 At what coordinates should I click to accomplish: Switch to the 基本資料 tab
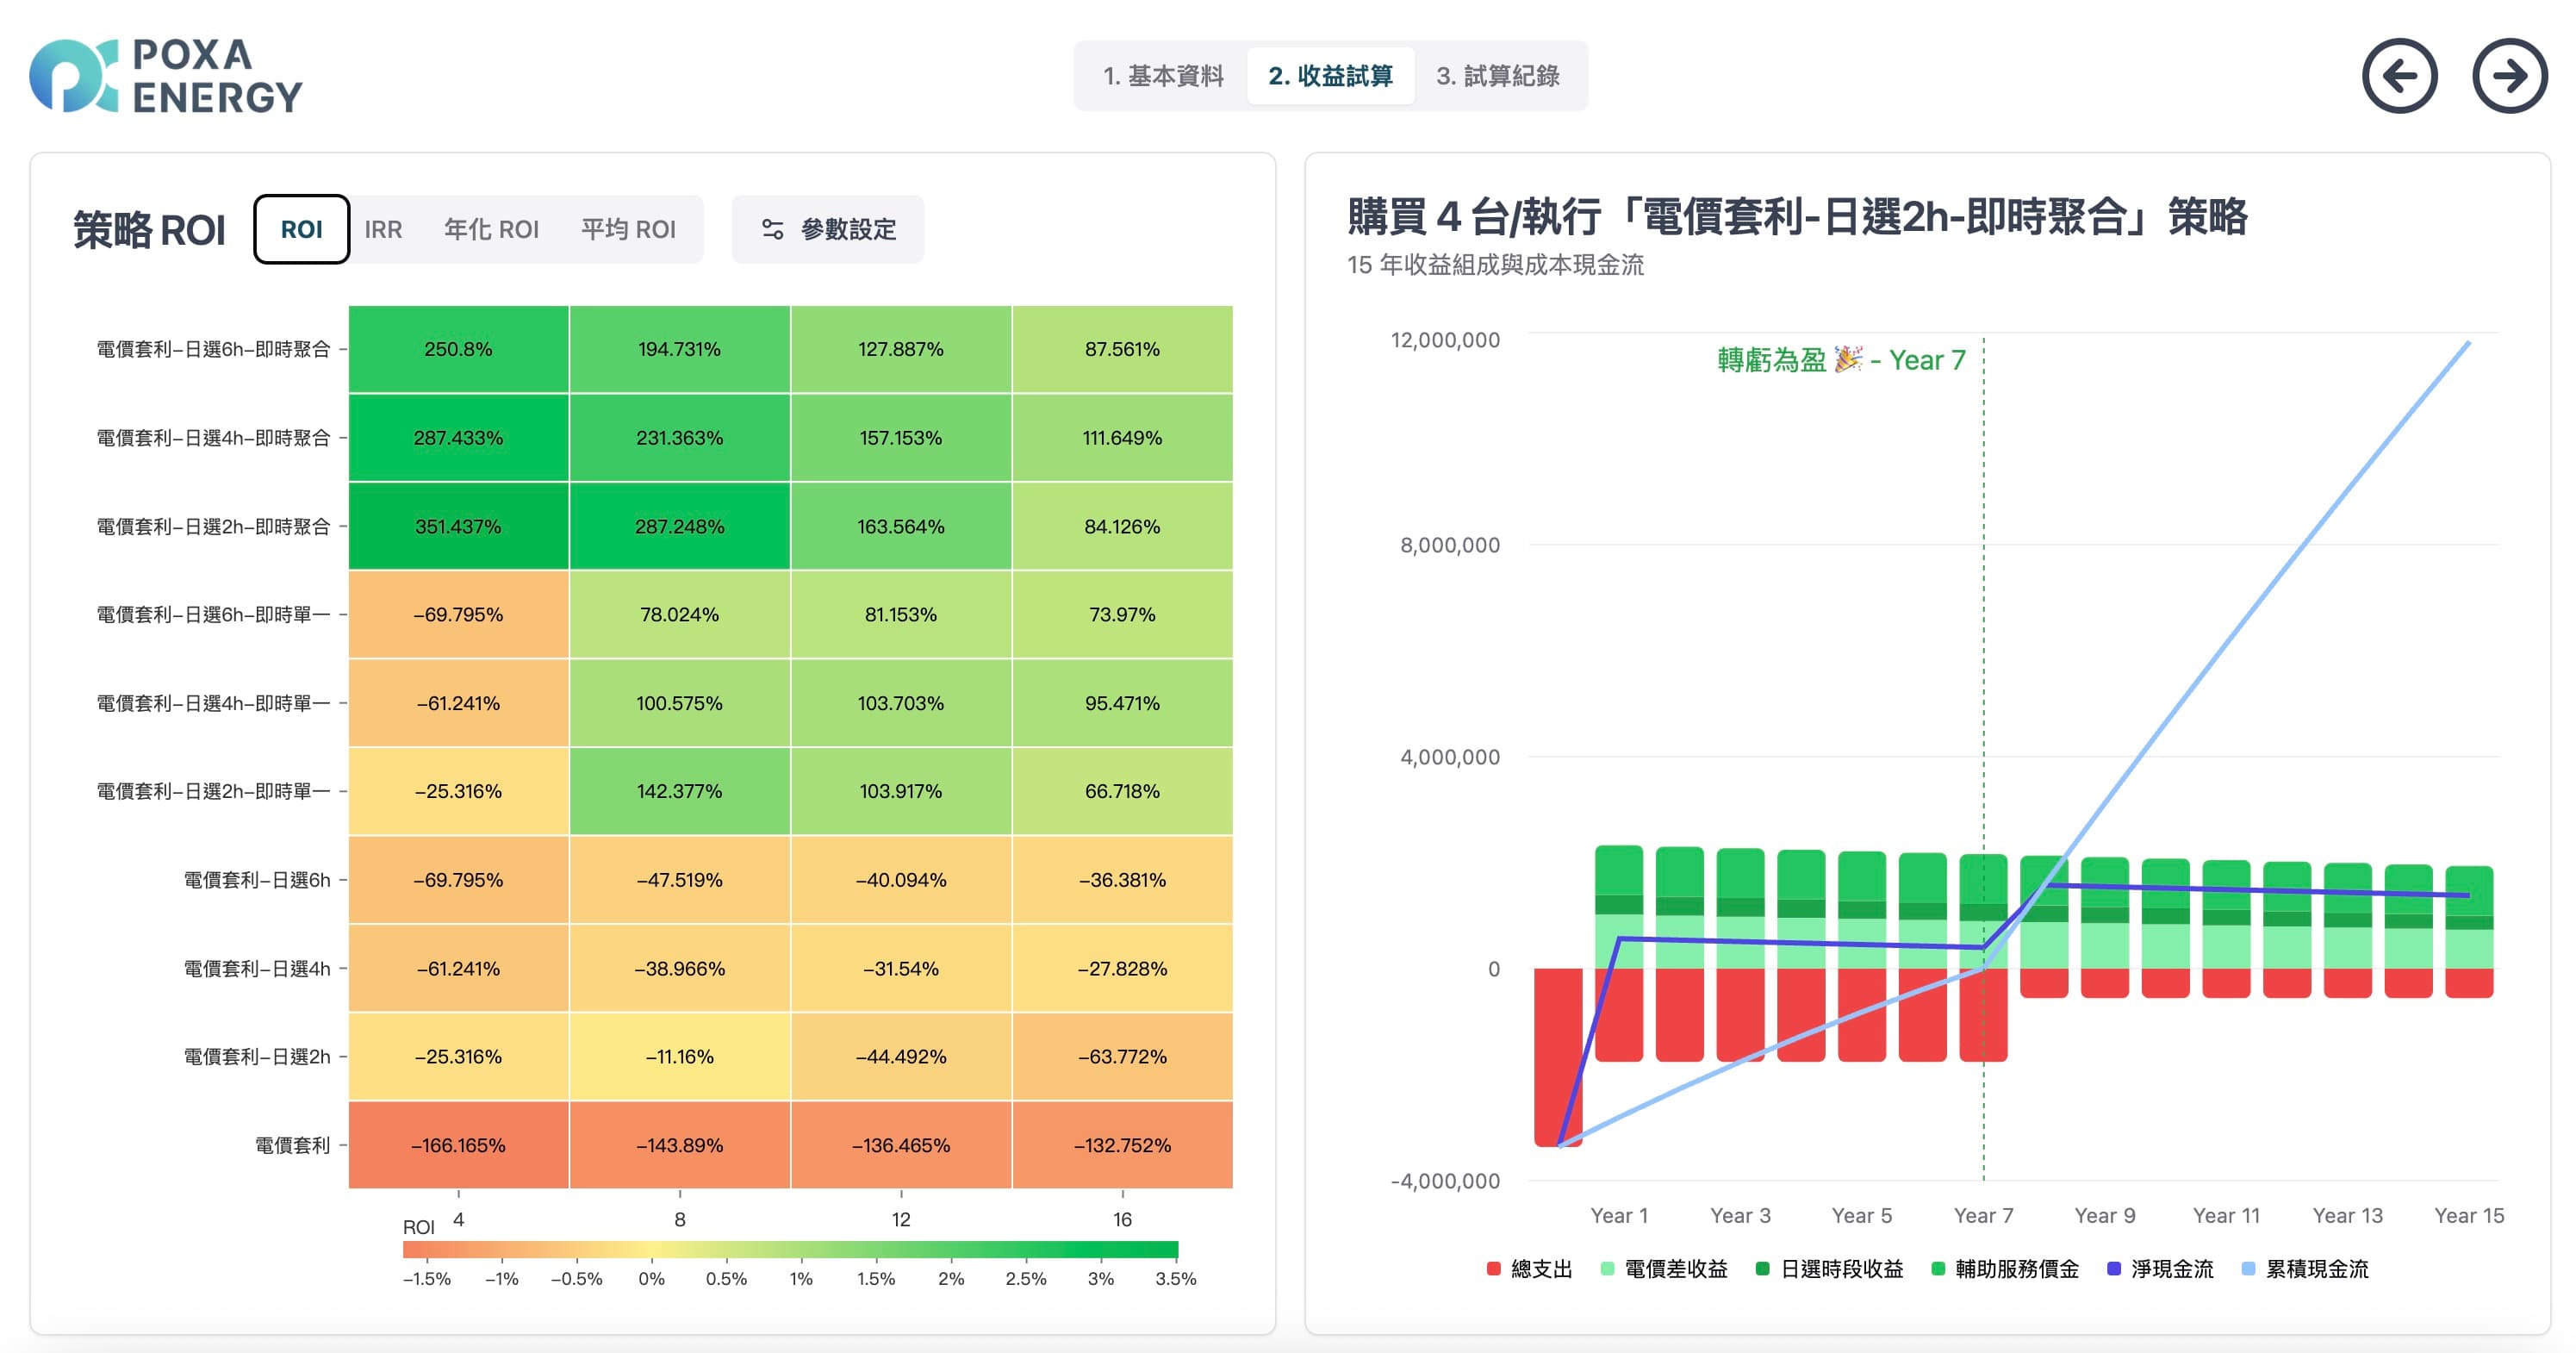click(1165, 76)
